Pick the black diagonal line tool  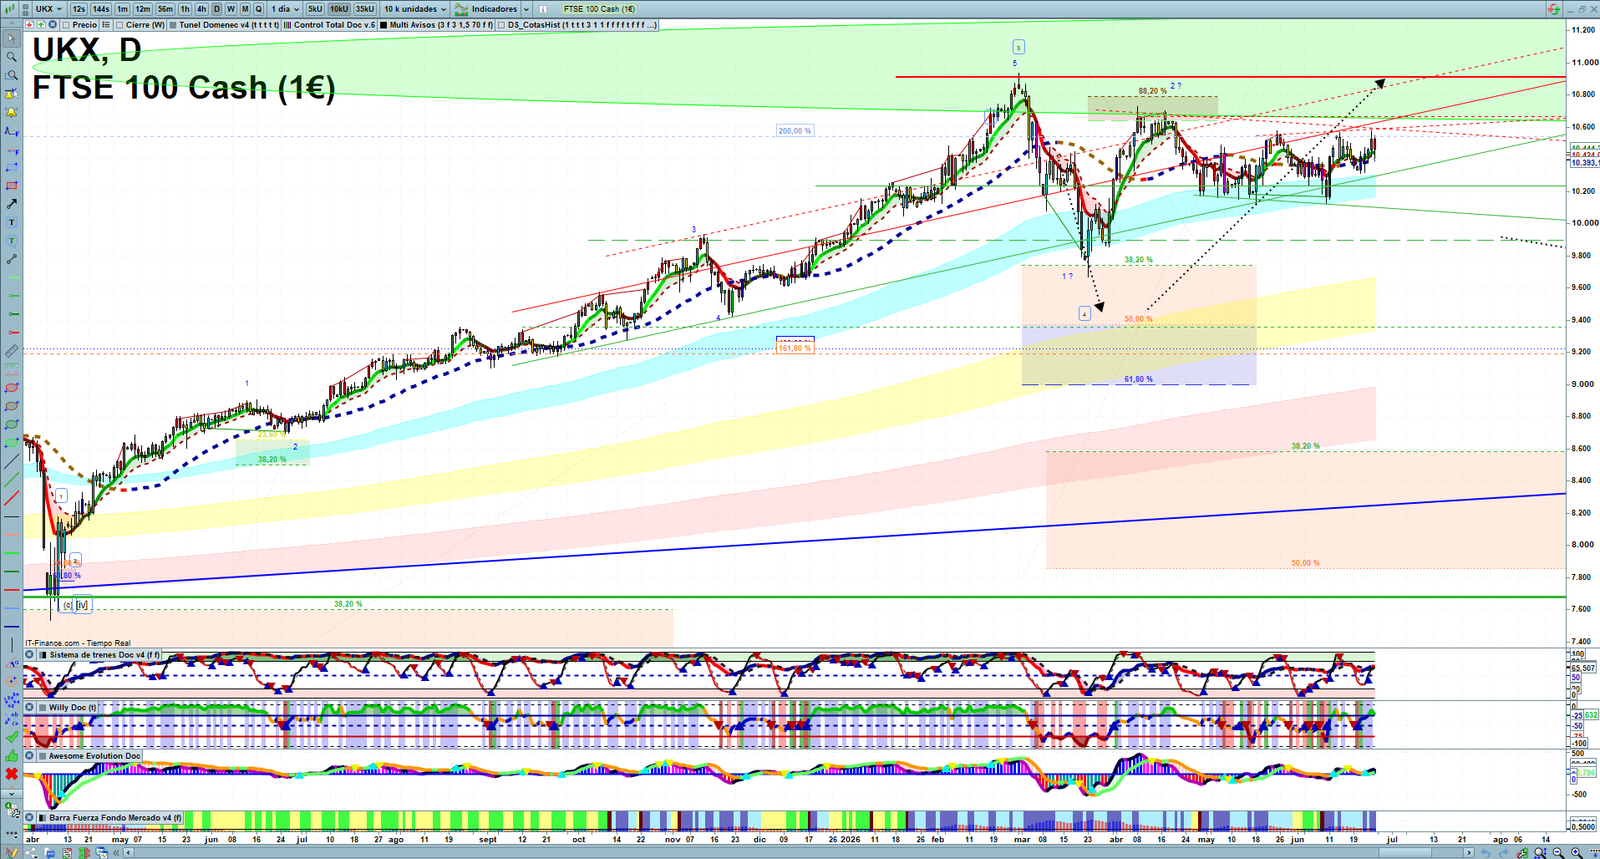tap(11, 462)
